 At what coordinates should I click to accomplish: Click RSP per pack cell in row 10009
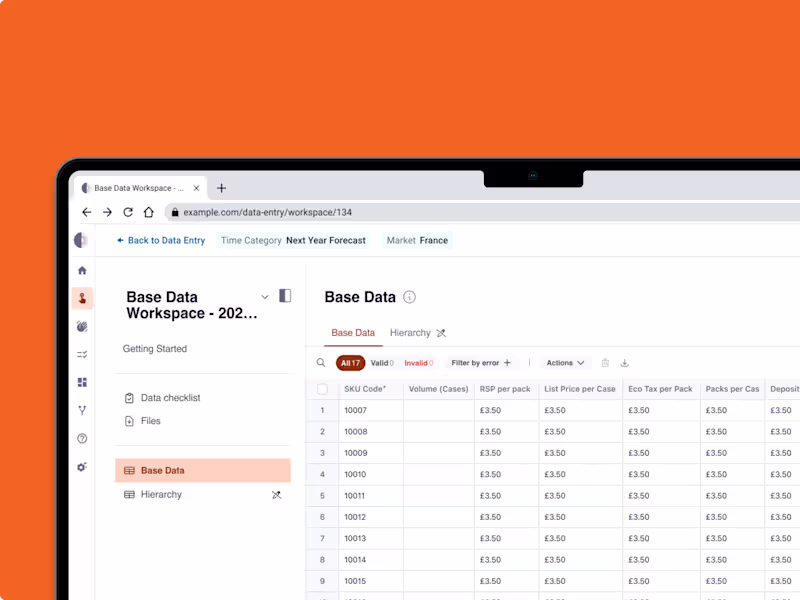pos(507,453)
